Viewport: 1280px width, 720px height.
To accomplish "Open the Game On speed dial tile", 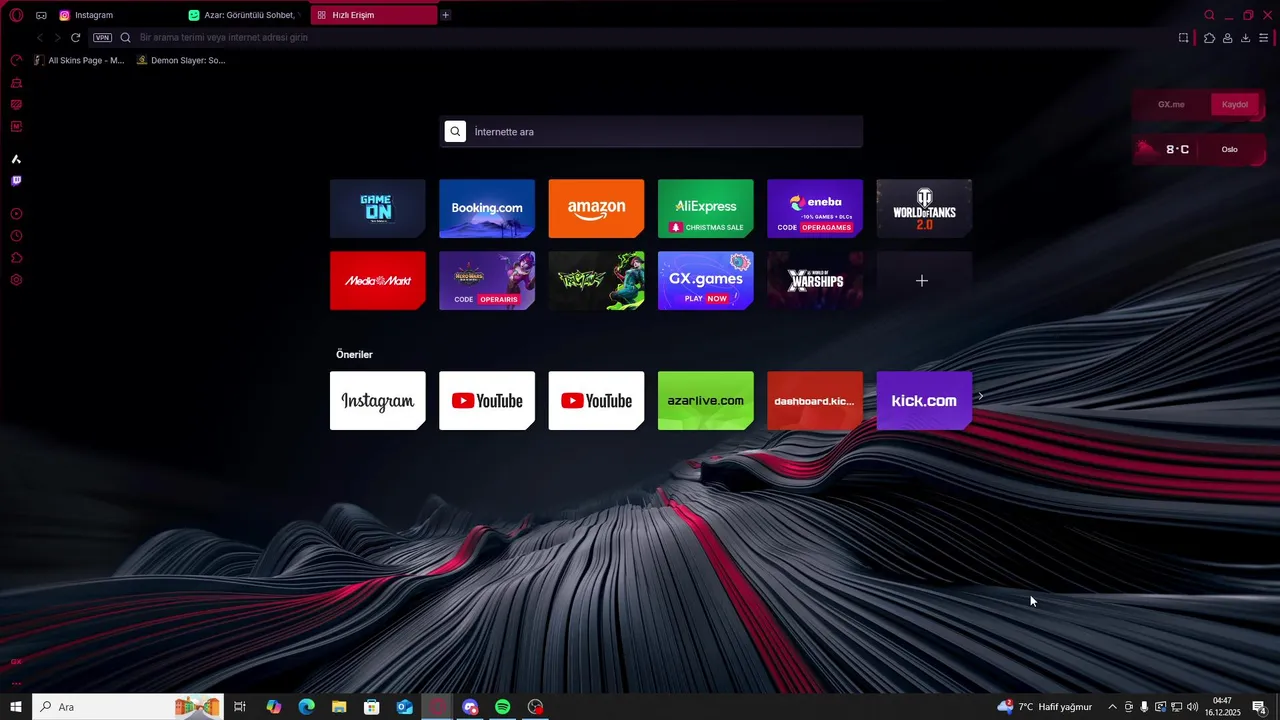I will (378, 208).
